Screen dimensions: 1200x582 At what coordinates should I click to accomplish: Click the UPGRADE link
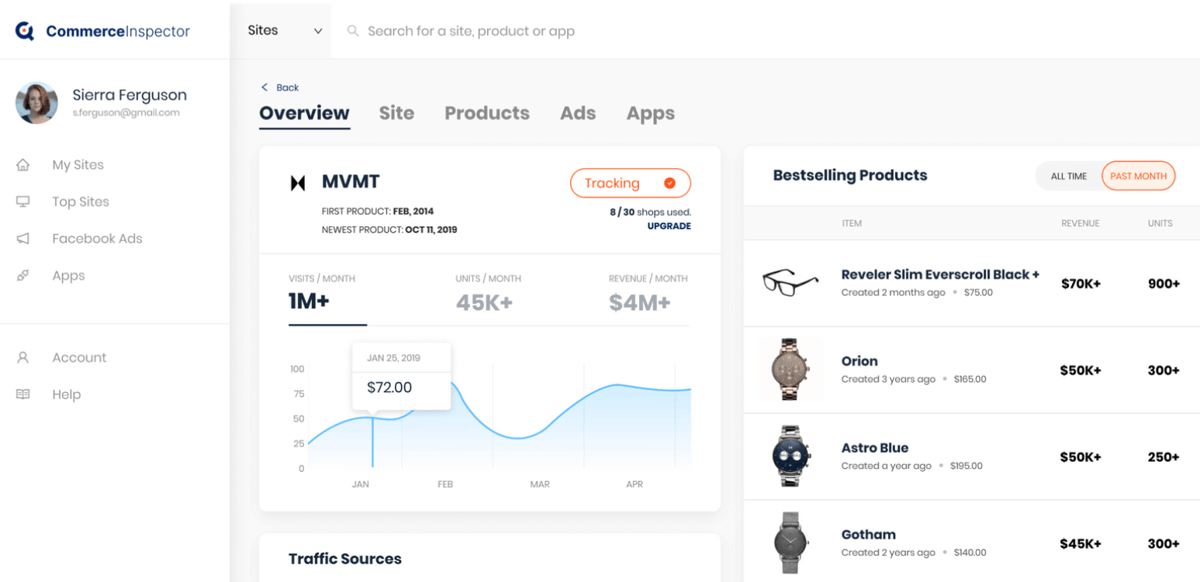[x=669, y=226]
